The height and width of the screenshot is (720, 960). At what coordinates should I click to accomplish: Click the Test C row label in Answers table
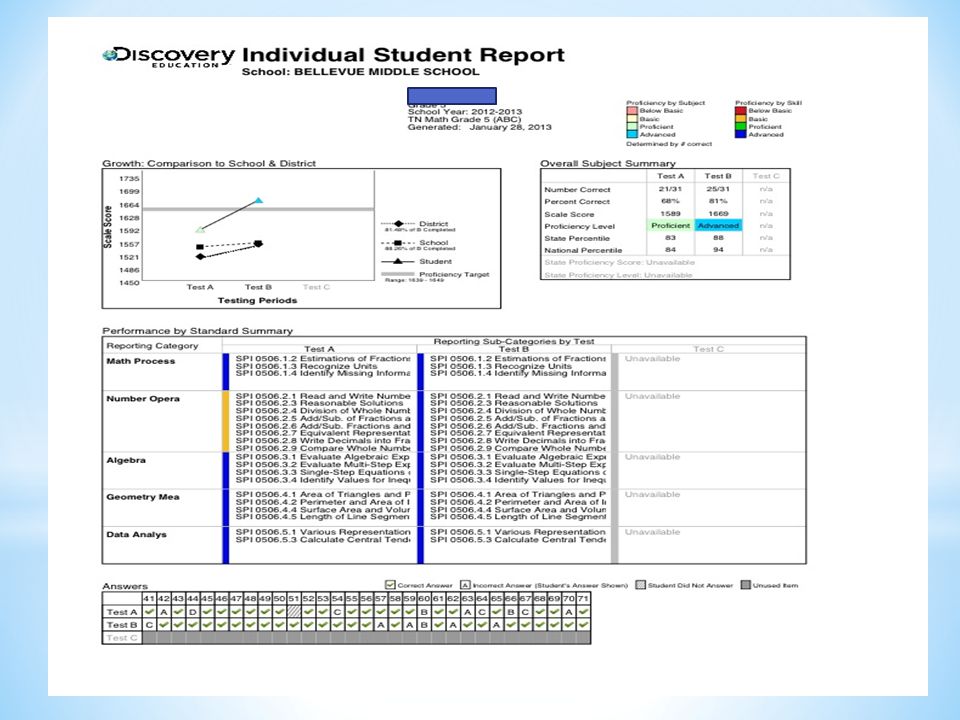pyautogui.click(x=122, y=637)
